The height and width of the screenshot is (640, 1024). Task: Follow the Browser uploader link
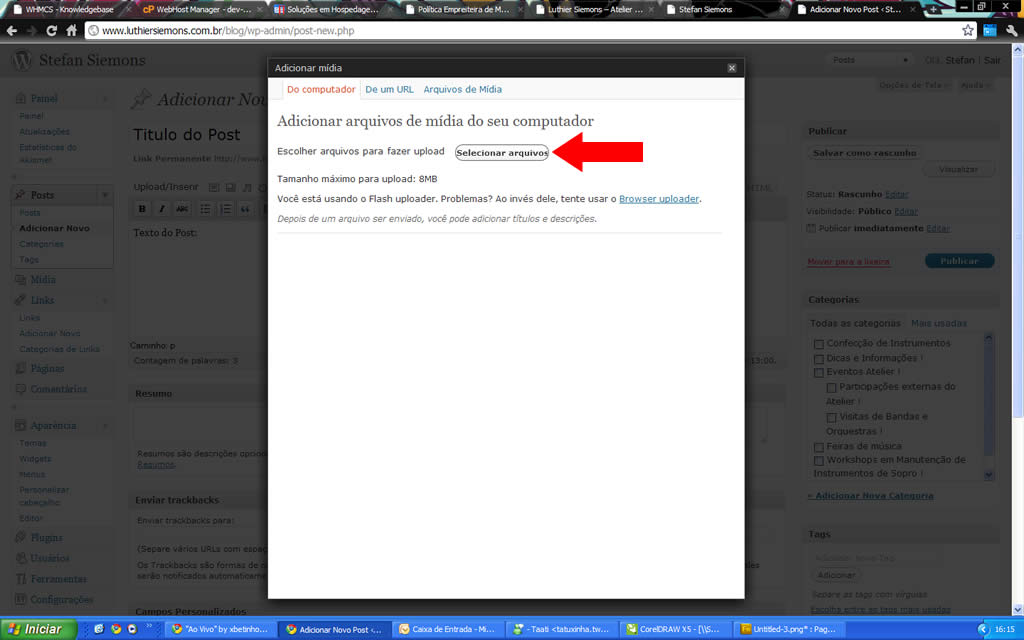point(659,199)
